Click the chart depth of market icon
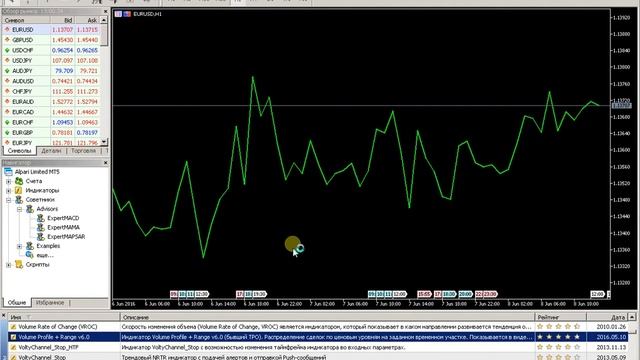640x360 pixels. tap(127, 14)
